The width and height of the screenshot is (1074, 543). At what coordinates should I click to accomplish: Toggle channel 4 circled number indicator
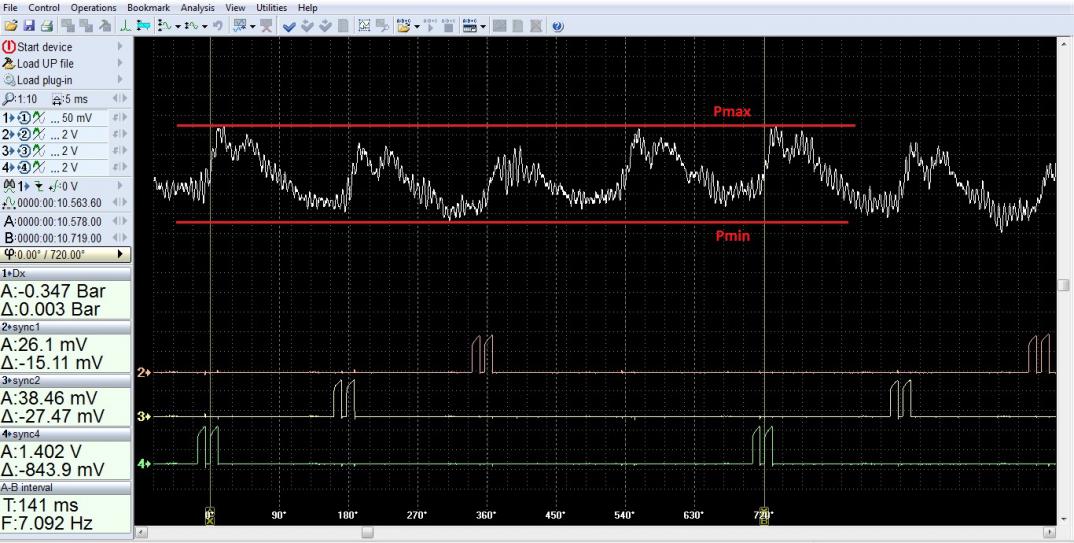click(22, 166)
